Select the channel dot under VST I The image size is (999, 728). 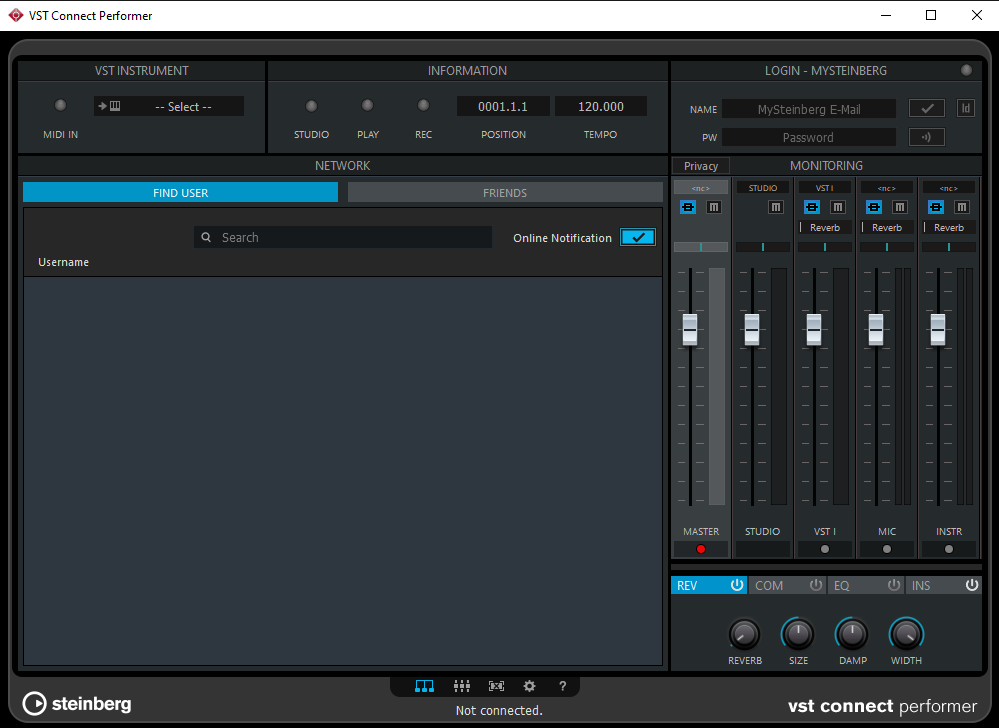tap(825, 549)
